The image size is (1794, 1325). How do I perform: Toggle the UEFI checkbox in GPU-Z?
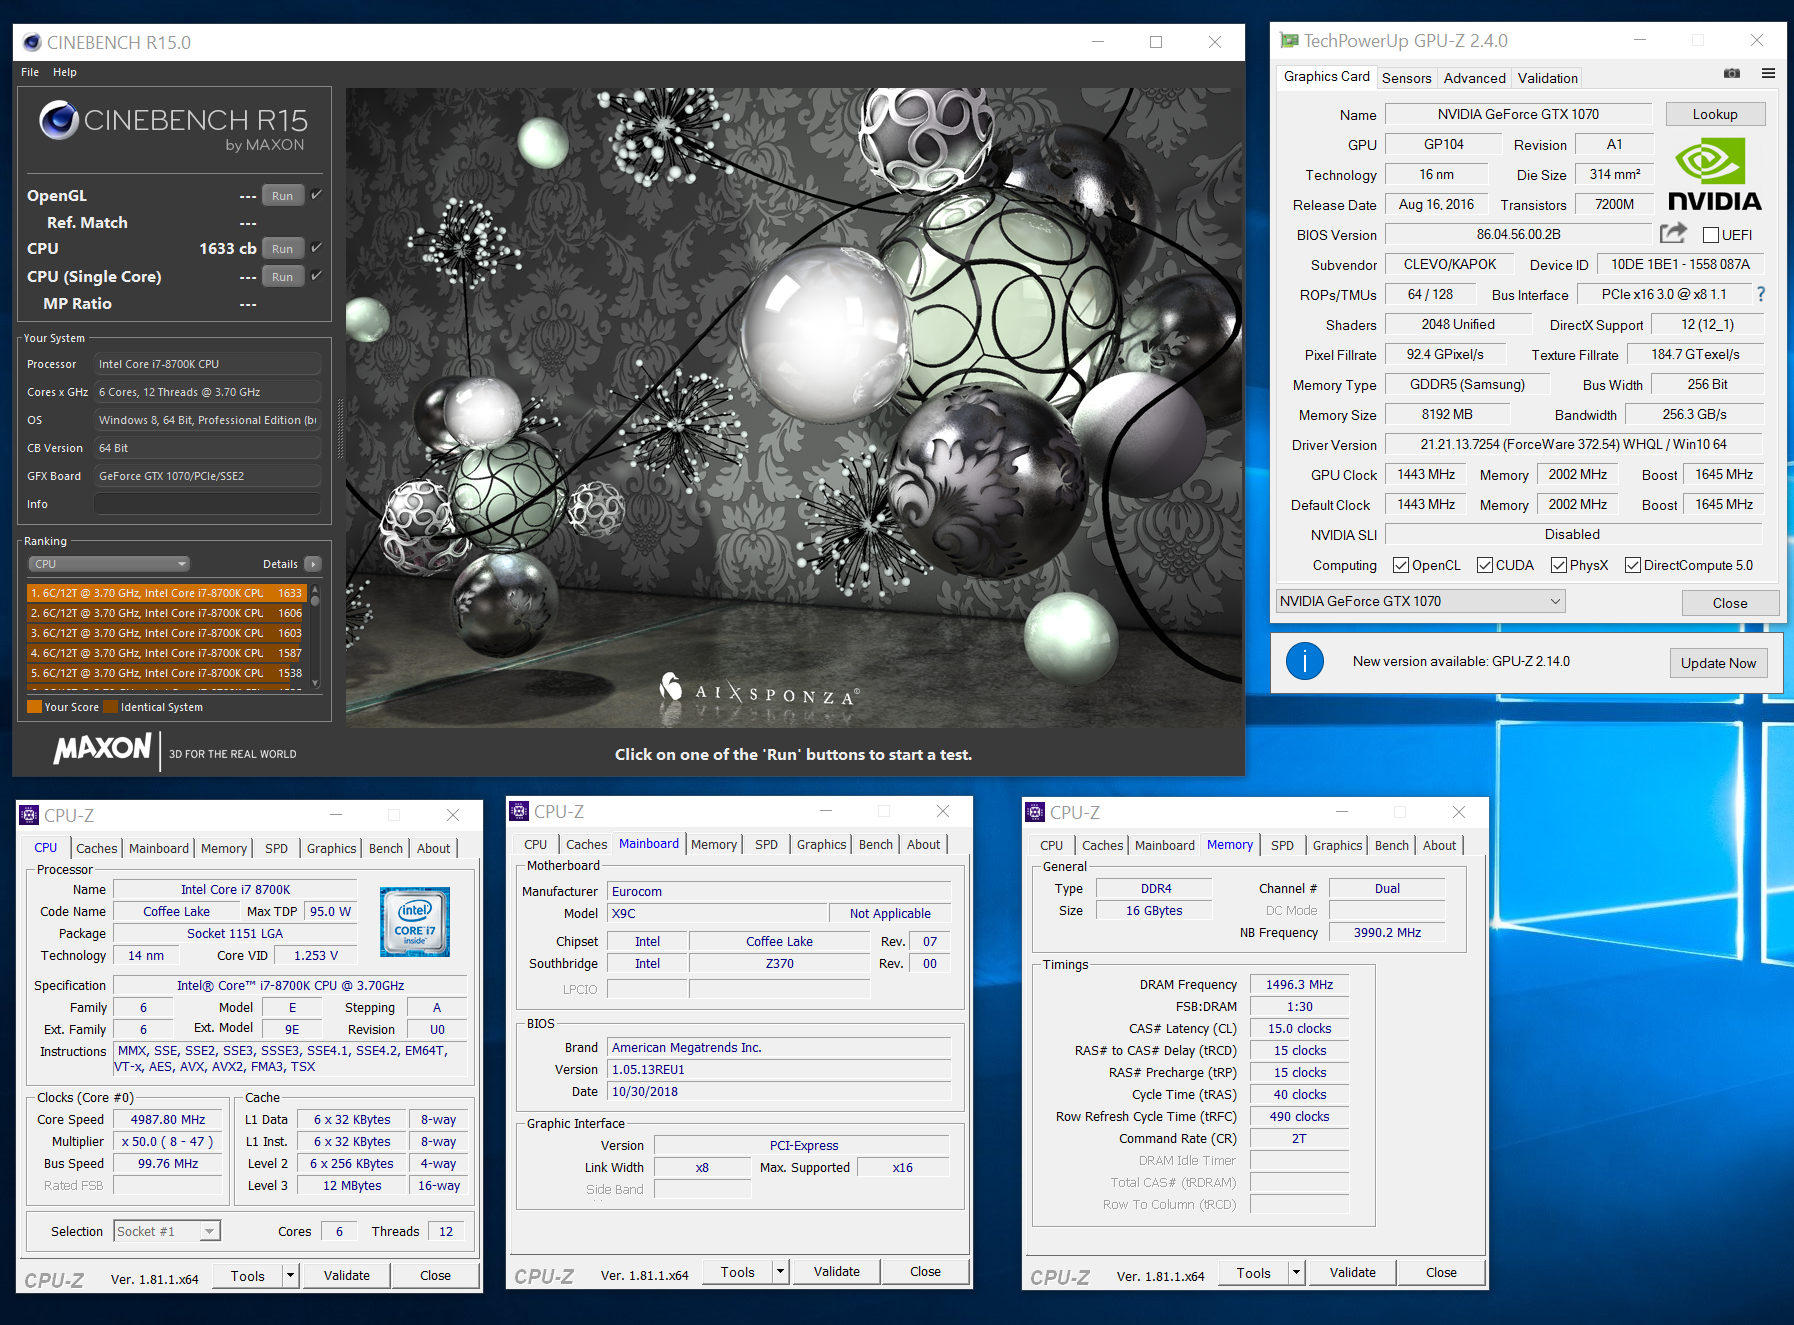(1711, 235)
